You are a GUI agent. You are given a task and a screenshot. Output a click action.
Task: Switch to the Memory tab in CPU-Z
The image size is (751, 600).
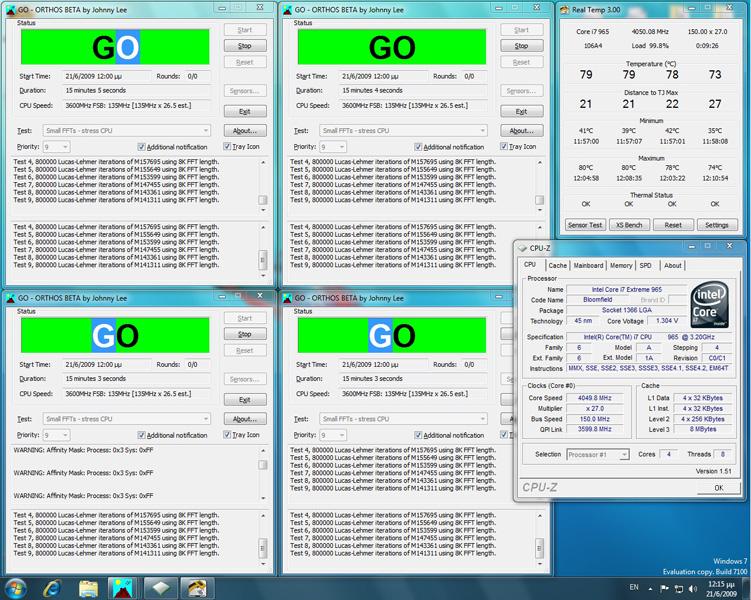click(x=621, y=265)
